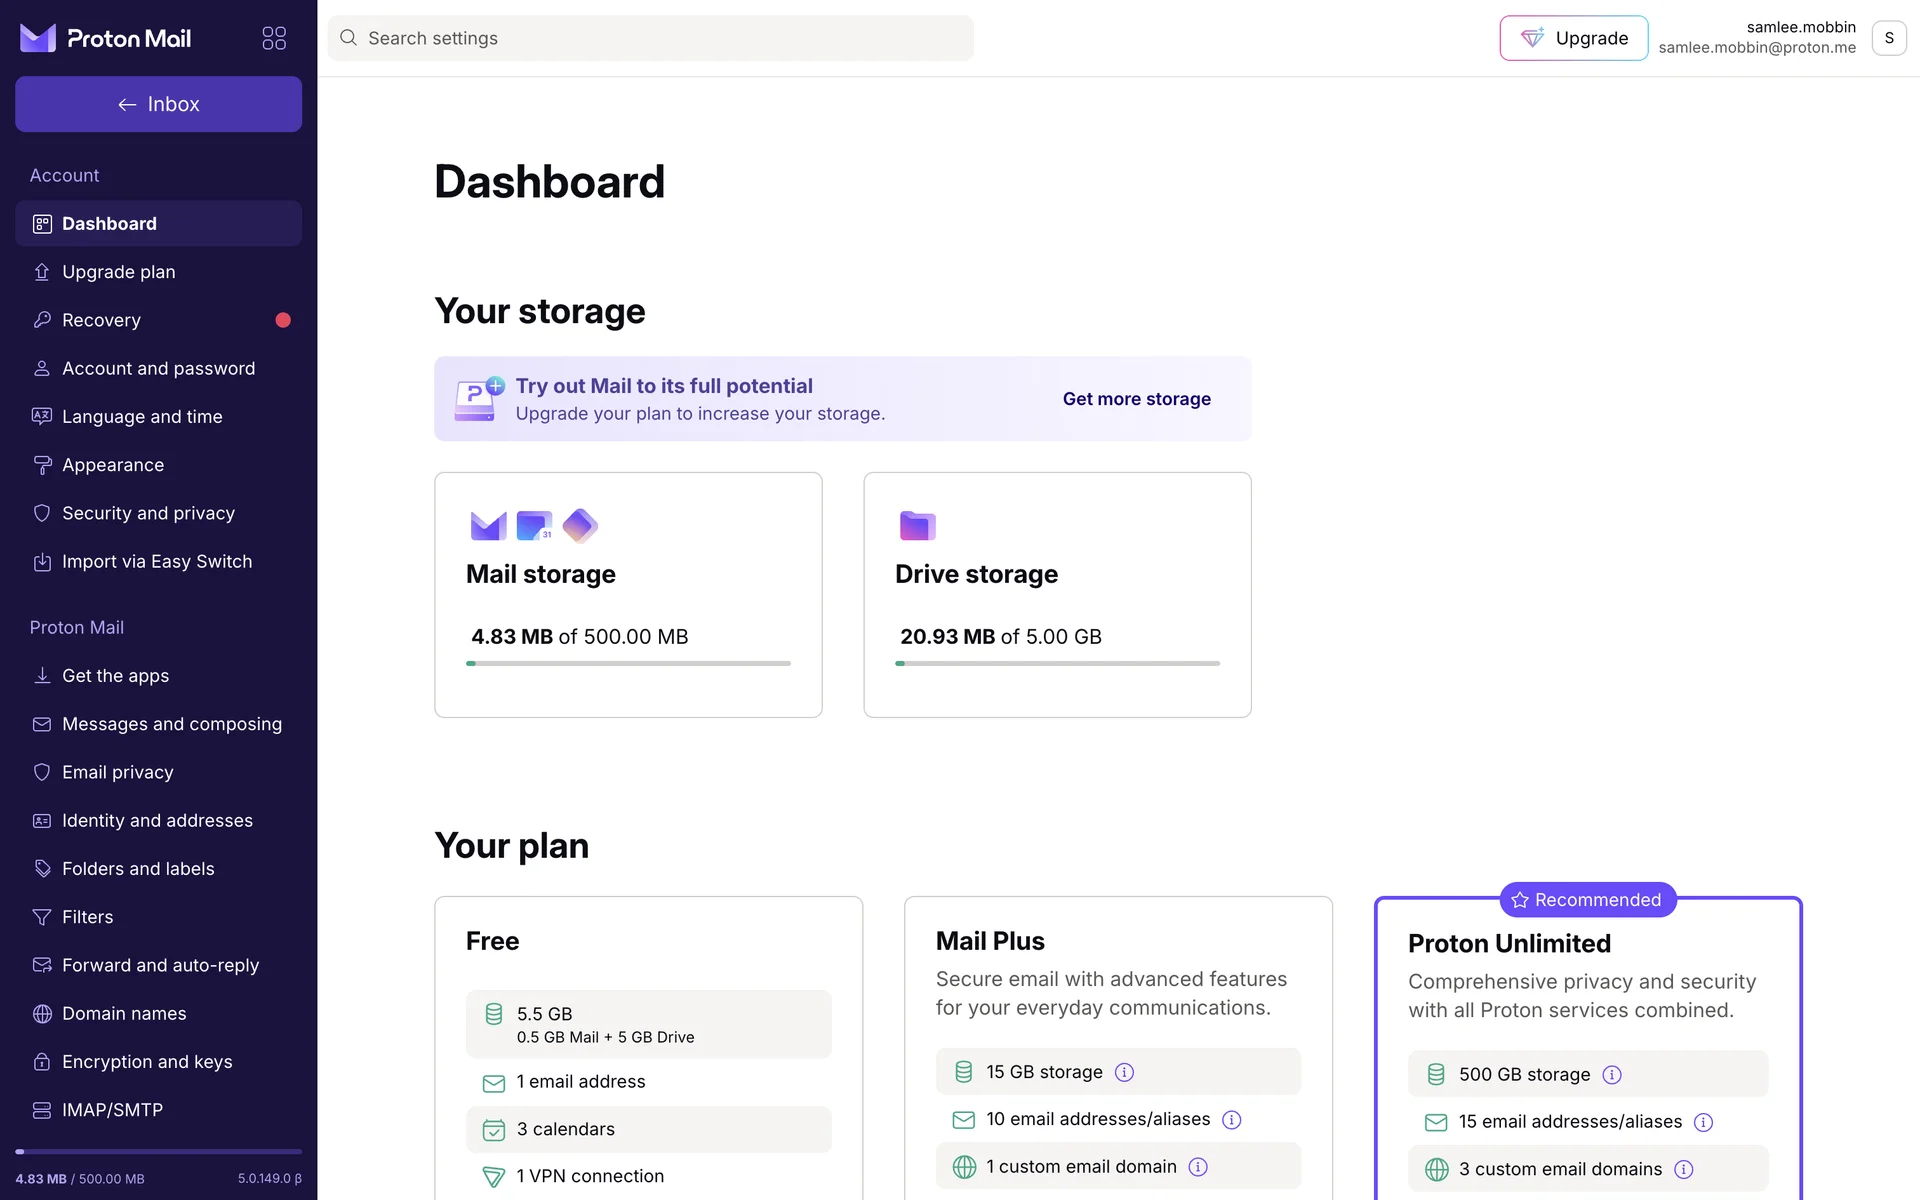Open the Proton apps grid switcher
The width and height of the screenshot is (1920, 1200).
[274, 38]
